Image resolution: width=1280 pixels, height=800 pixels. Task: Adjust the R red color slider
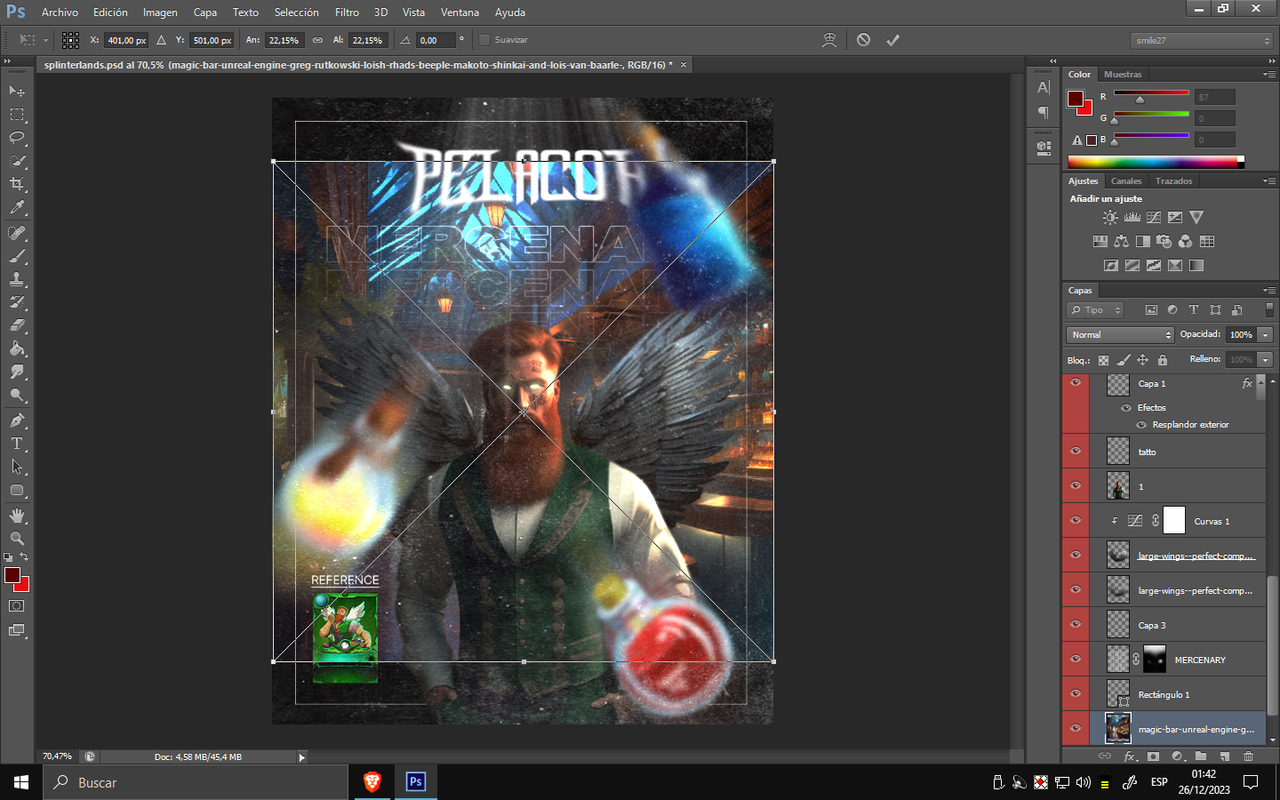coord(1140,100)
